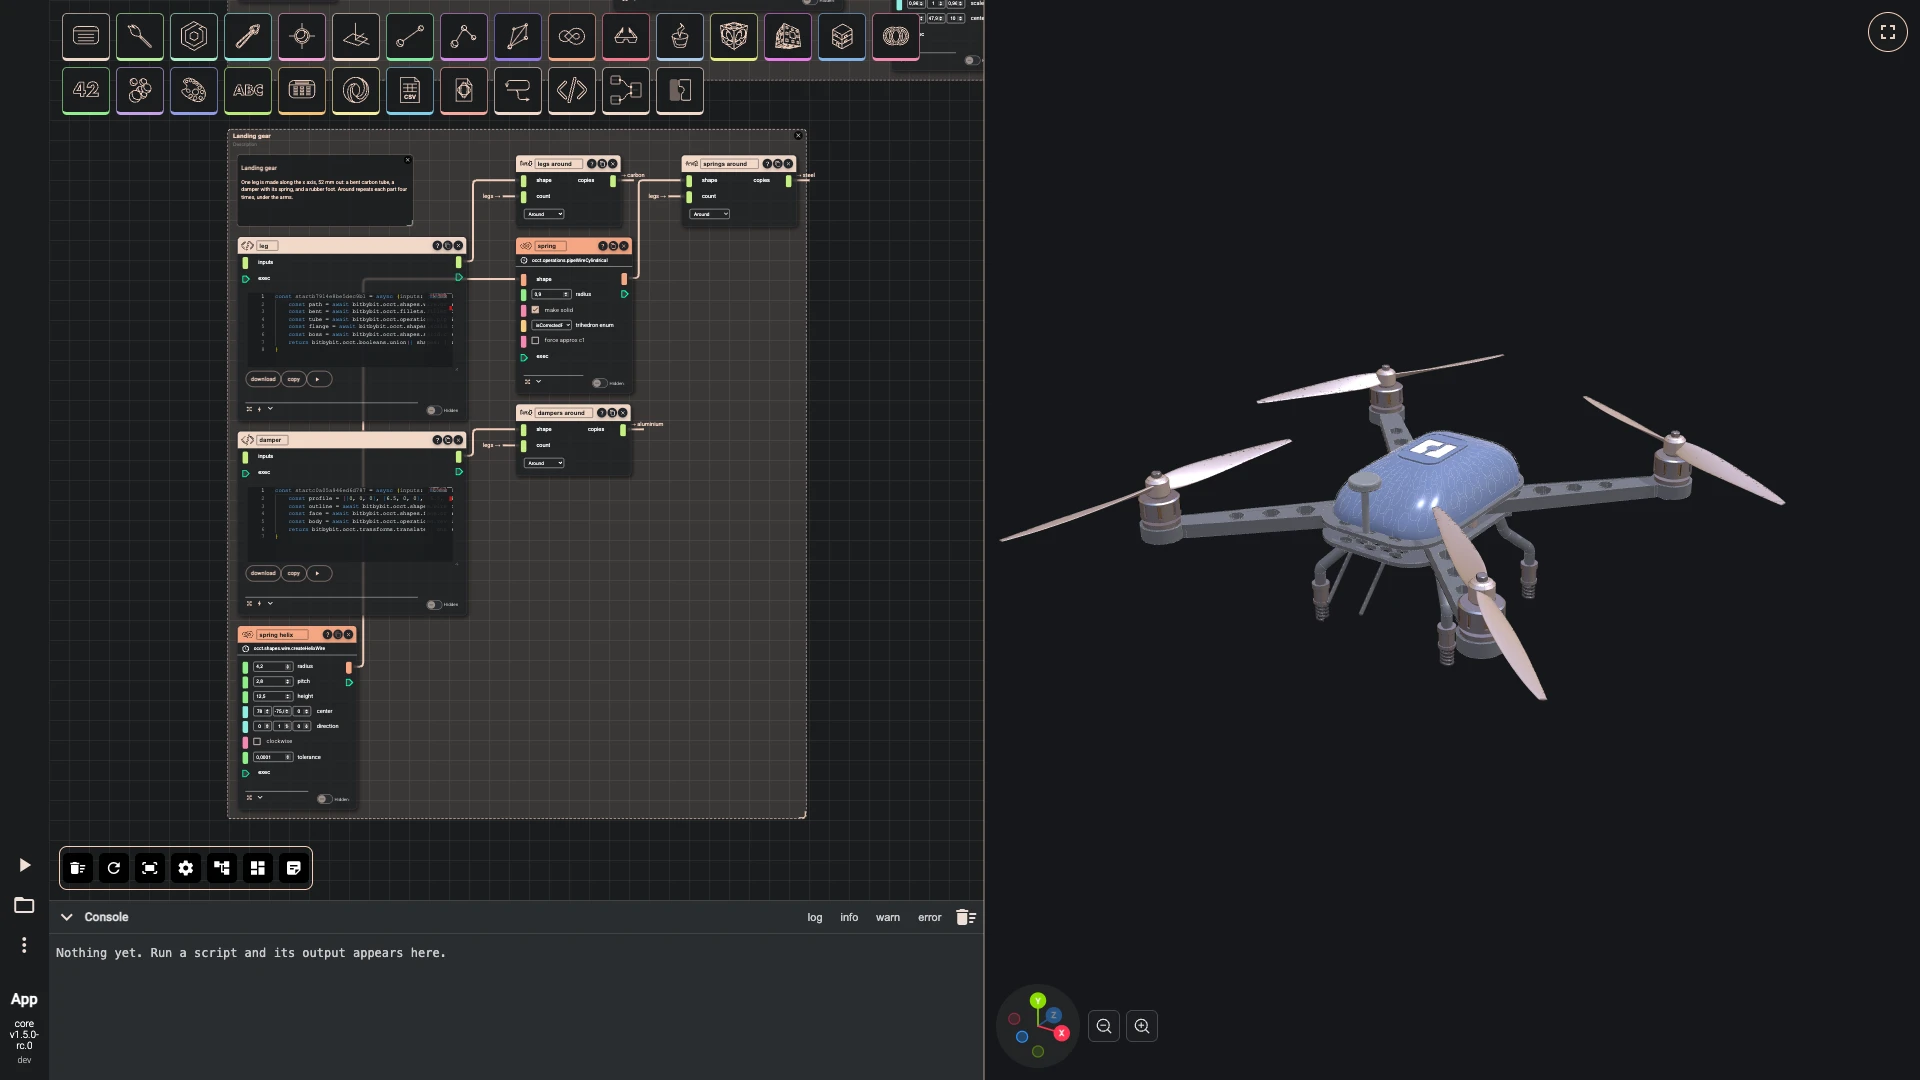Image resolution: width=1920 pixels, height=1080 pixels.
Task: Filter console by warn
Action: pos(888,917)
